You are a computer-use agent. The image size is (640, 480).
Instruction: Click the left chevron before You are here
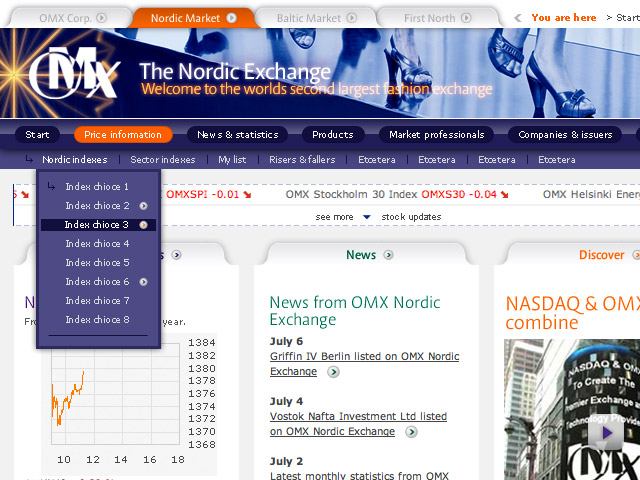518,18
